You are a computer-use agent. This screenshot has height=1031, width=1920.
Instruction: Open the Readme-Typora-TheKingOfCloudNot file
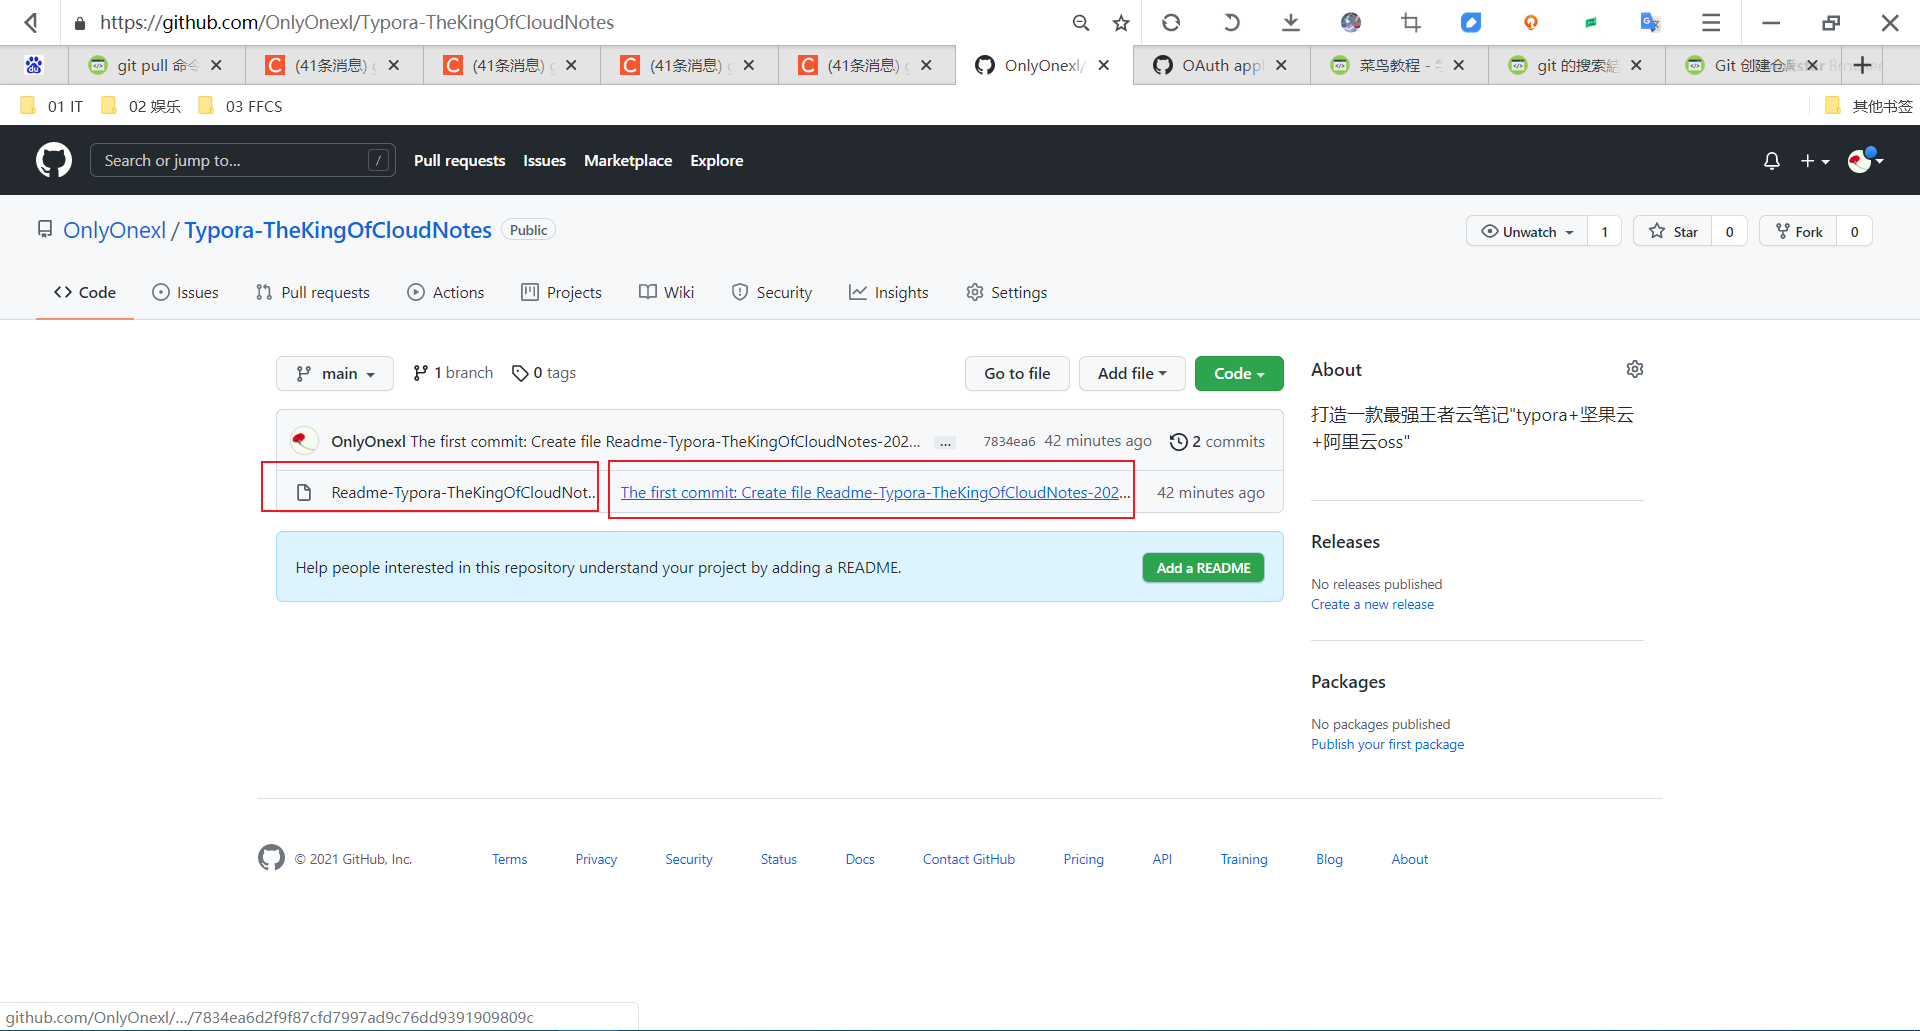pyautogui.click(x=463, y=492)
